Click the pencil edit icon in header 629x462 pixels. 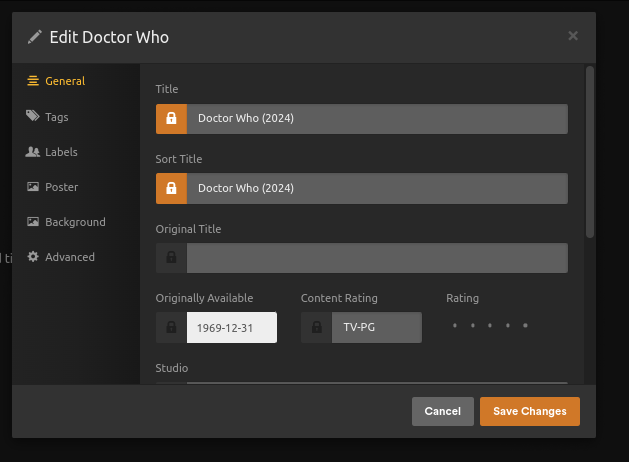[x=34, y=37]
